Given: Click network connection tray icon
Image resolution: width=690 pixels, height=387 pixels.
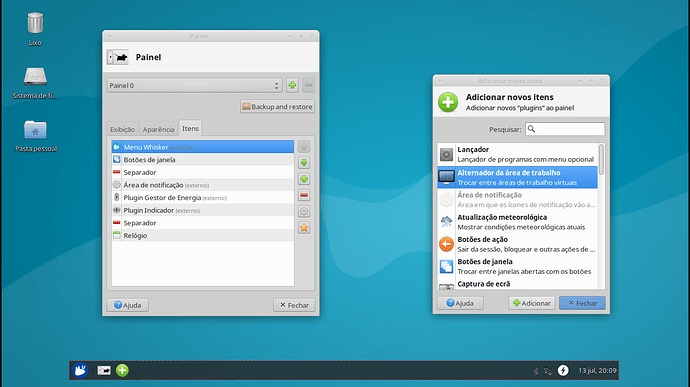Looking at the screenshot, I should click(x=548, y=371).
